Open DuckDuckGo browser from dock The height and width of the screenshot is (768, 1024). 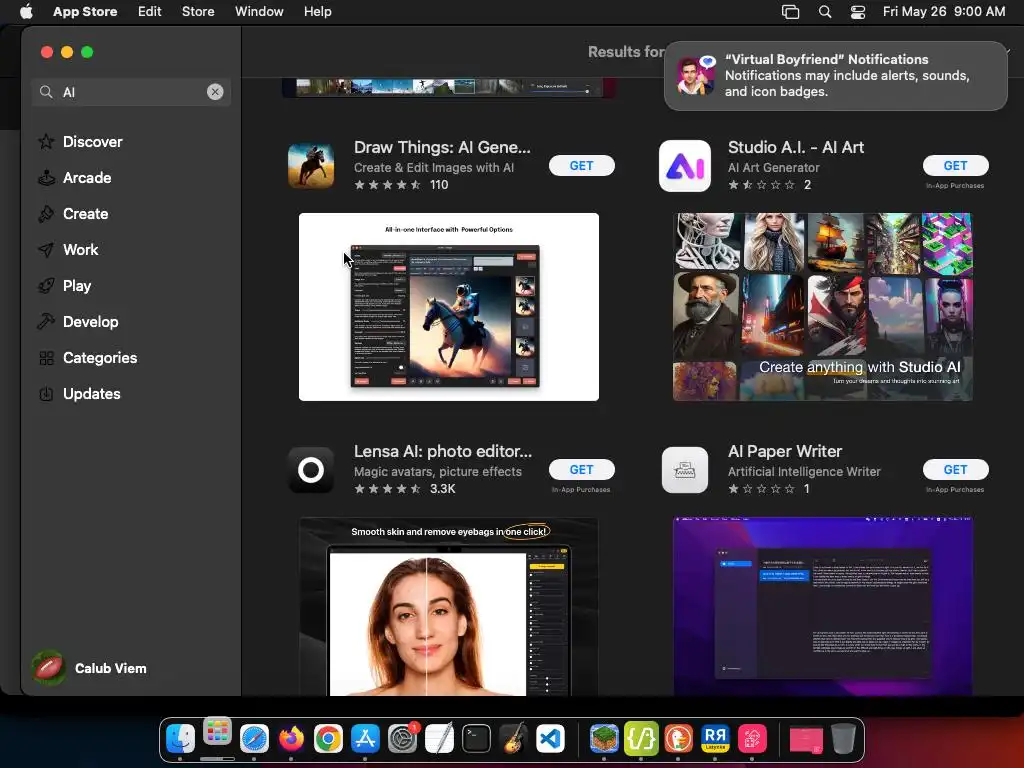tap(679, 739)
